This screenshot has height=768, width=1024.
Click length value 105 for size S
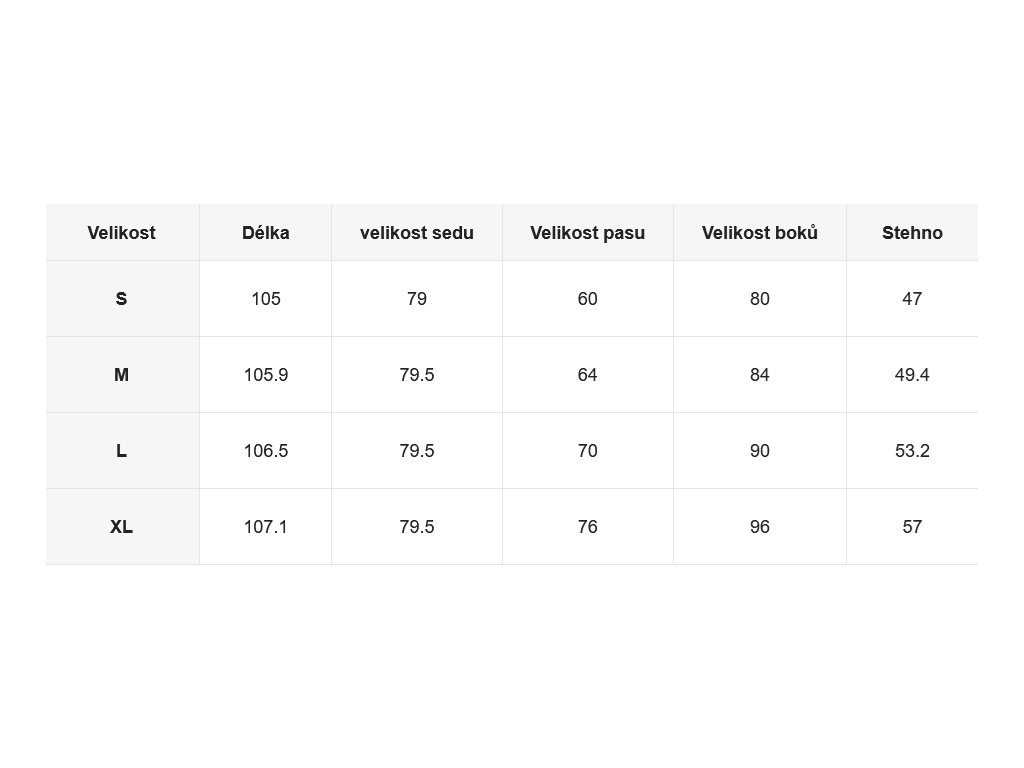(x=266, y=299)
